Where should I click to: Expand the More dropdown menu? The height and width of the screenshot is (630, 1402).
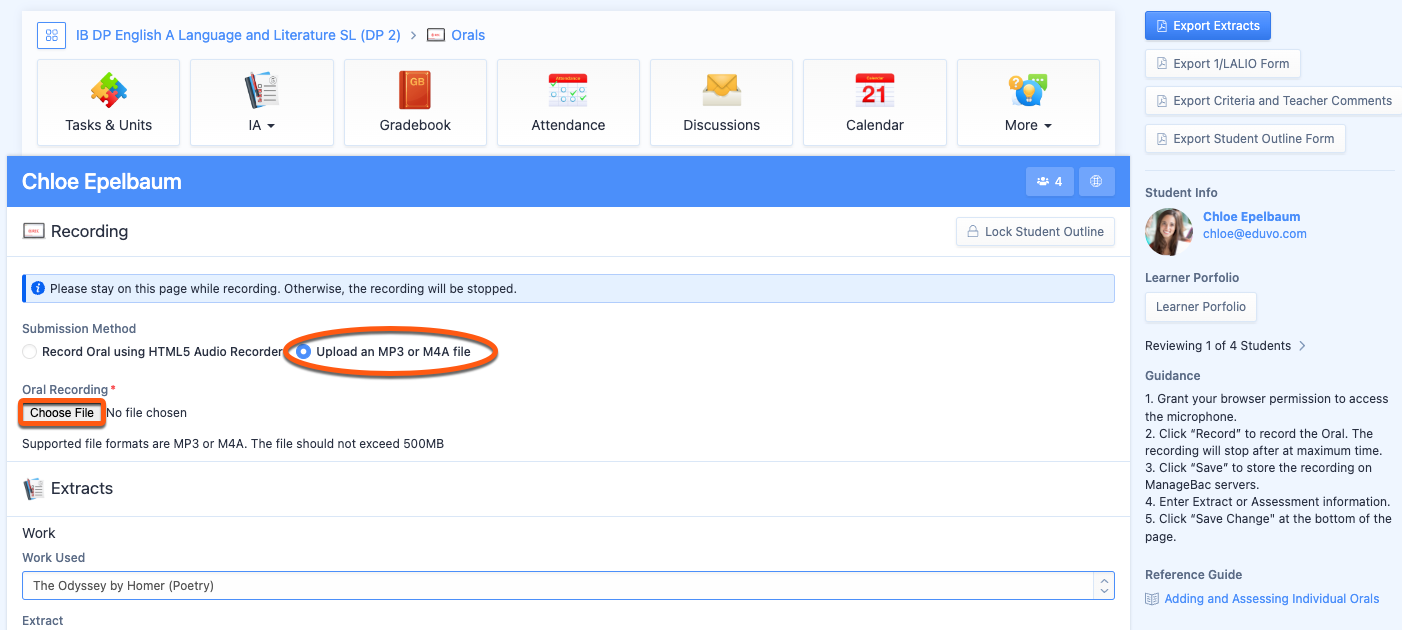pyautogui.click(x=1028, y=103)
